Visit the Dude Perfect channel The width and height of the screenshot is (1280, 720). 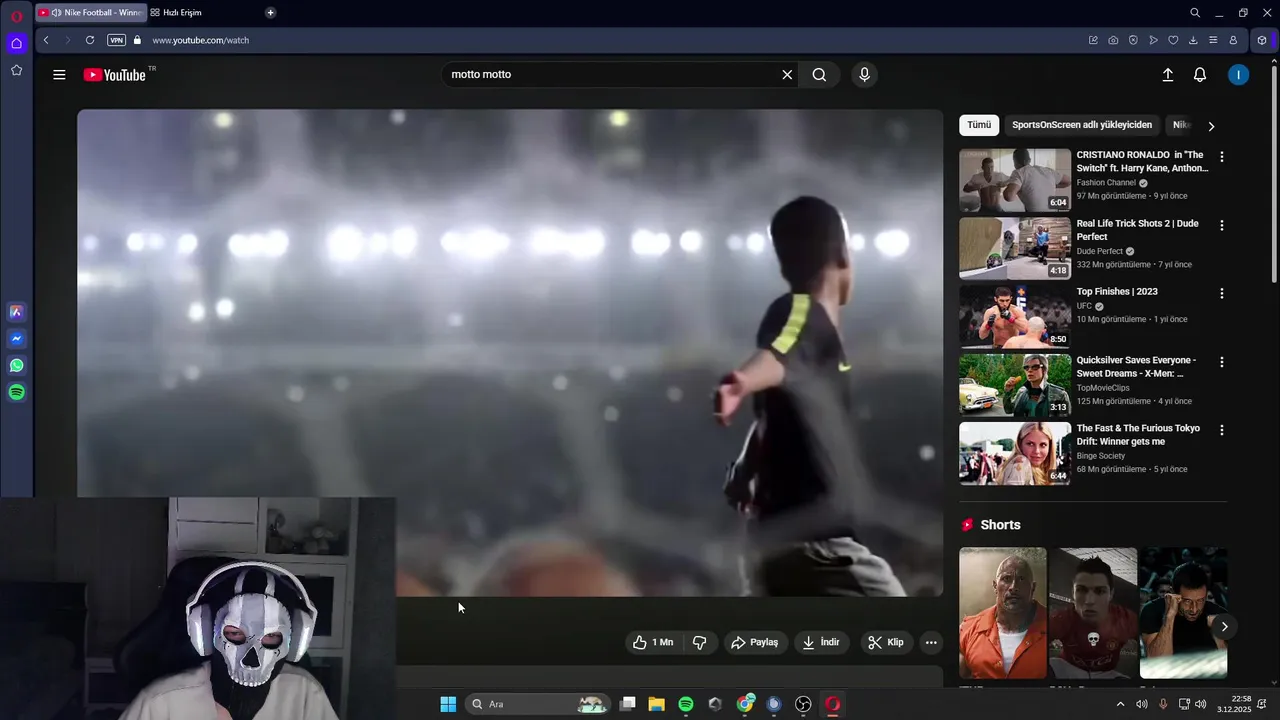tap(1100, 251)
